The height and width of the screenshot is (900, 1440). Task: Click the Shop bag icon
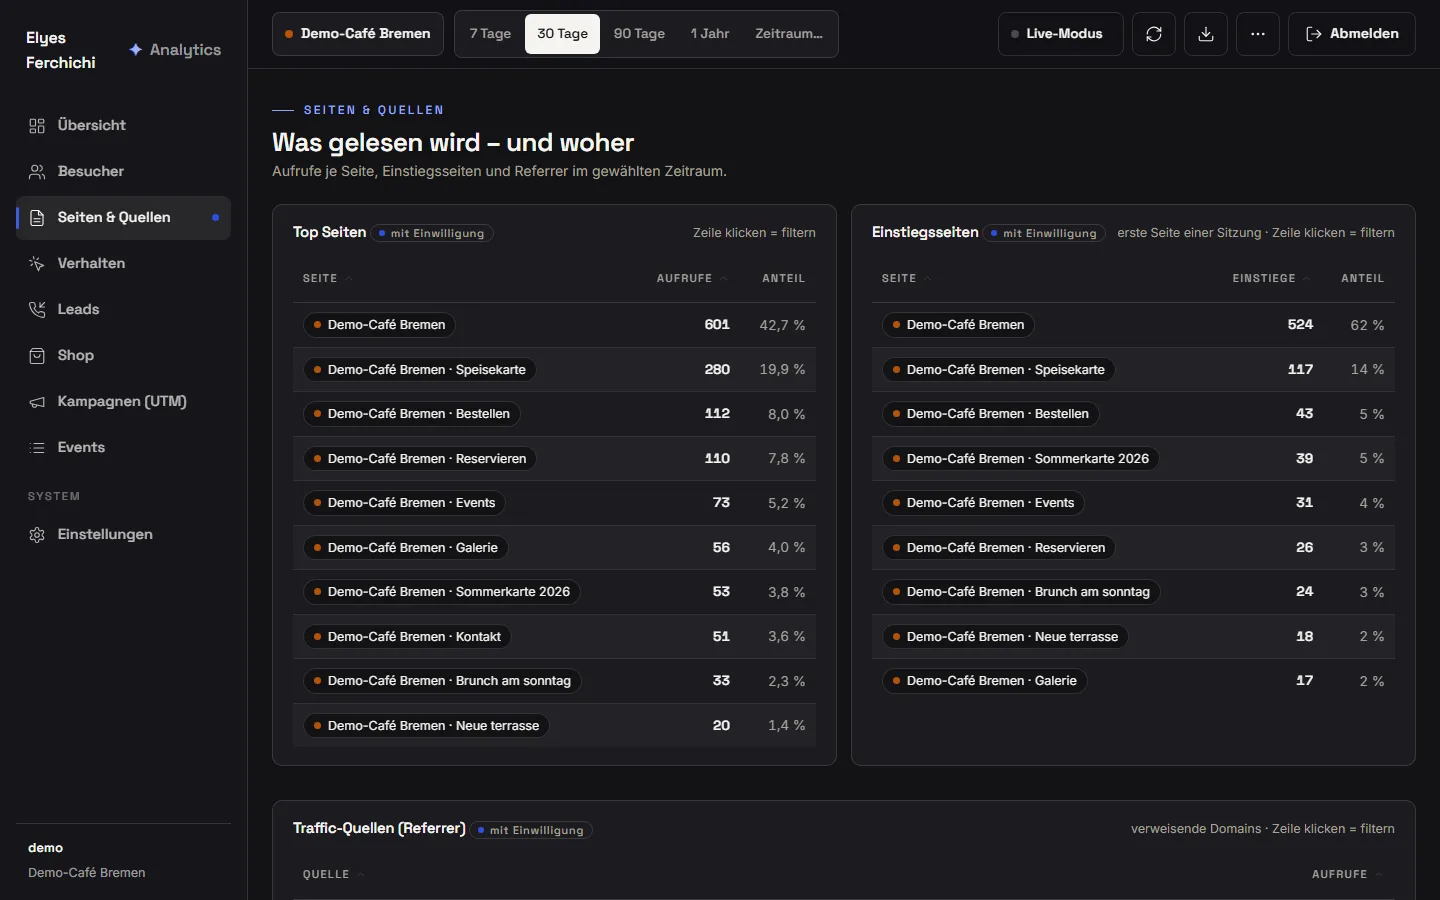[37, 356]
